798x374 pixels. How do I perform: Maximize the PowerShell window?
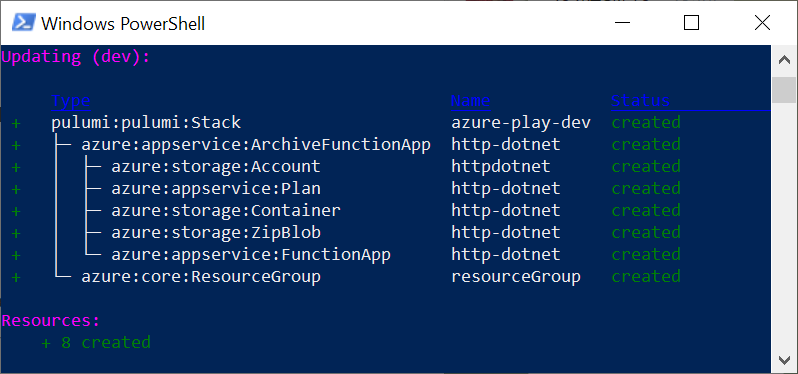(x=691, y=23)
